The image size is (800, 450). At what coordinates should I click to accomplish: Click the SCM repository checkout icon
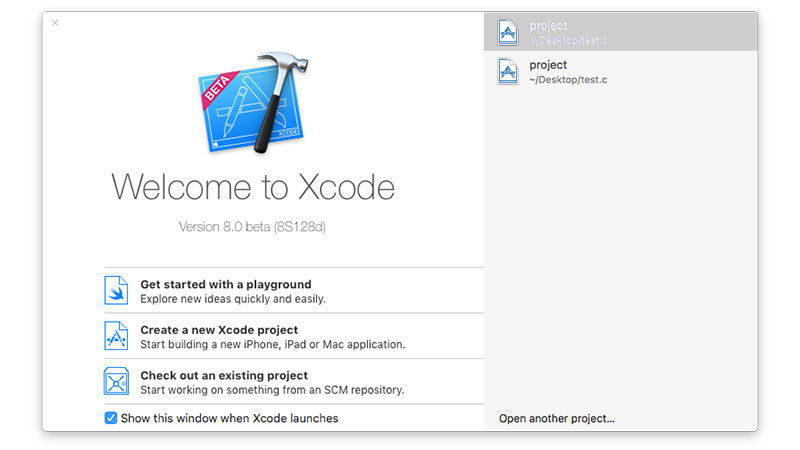(x=116, y=381)
